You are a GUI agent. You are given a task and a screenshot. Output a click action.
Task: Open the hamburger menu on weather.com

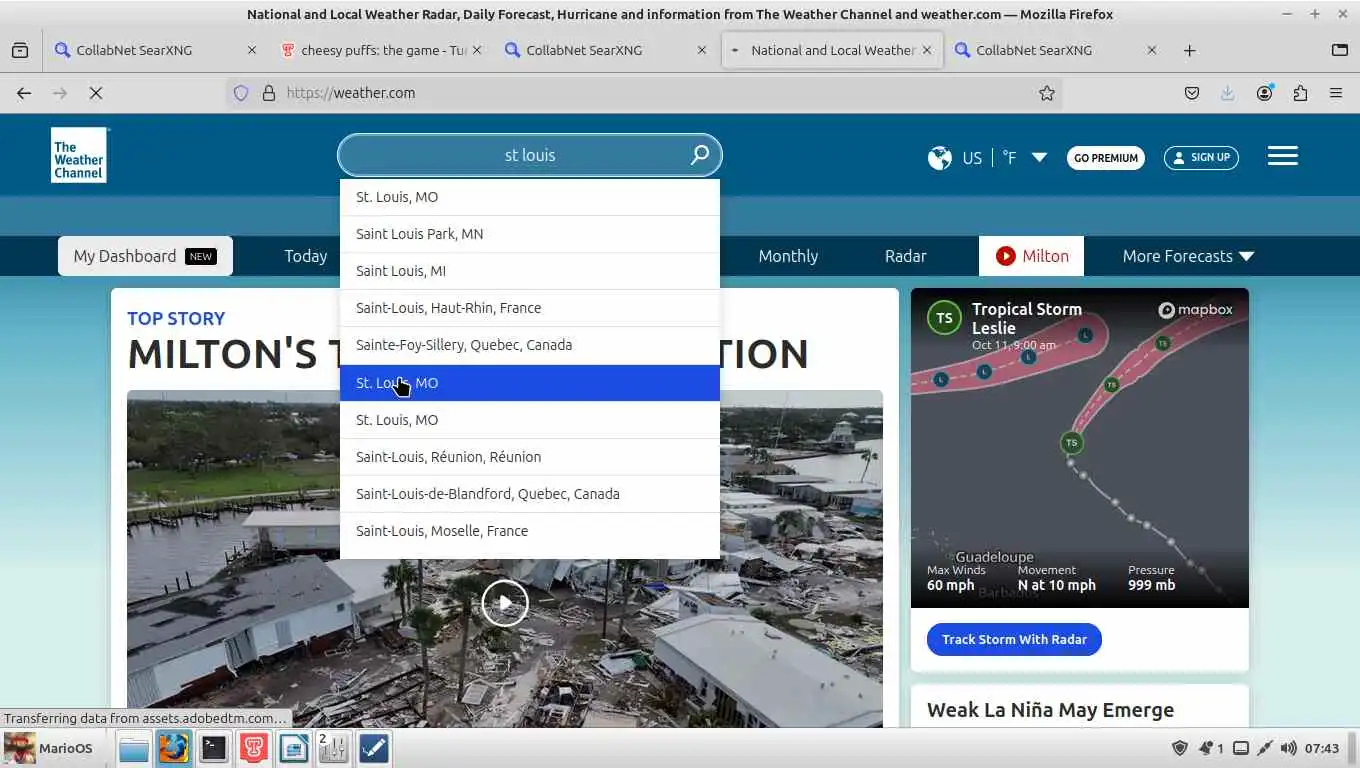click(x=1283, y=156)
